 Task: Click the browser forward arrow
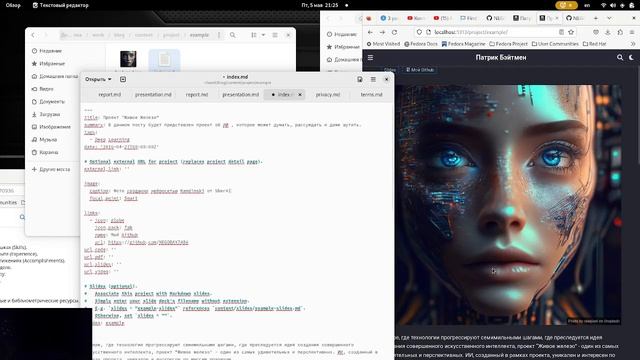click(x=382, y=32)
